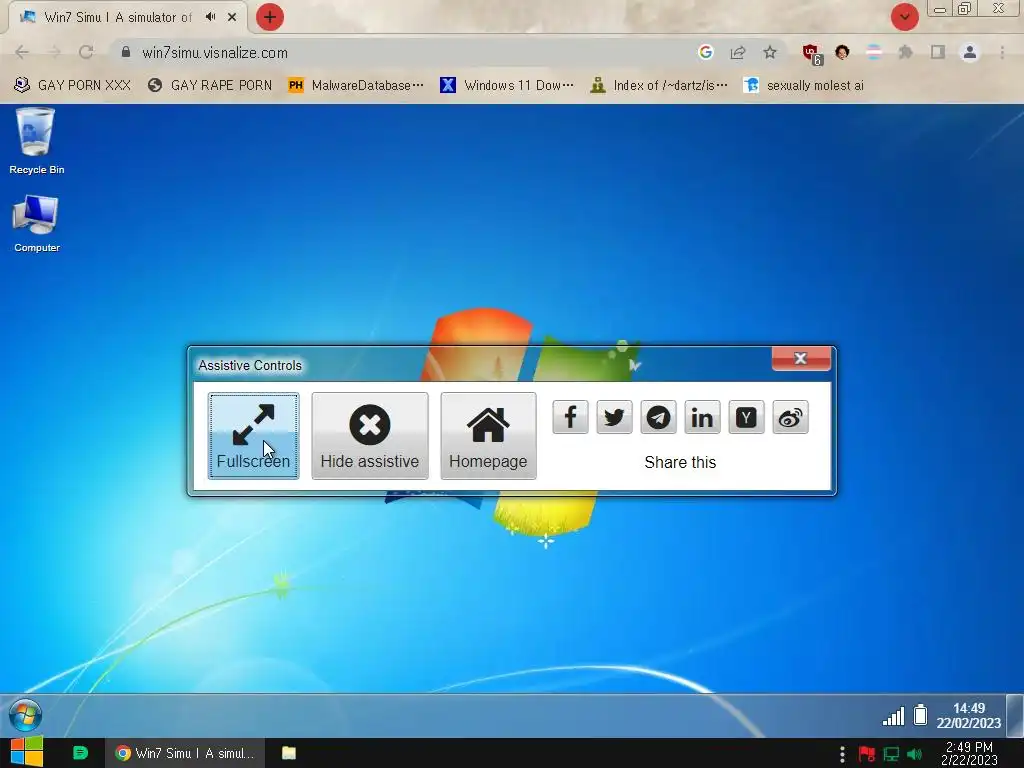Click the browser Forward arrow
1024x768 pixels.
(54, 52)
